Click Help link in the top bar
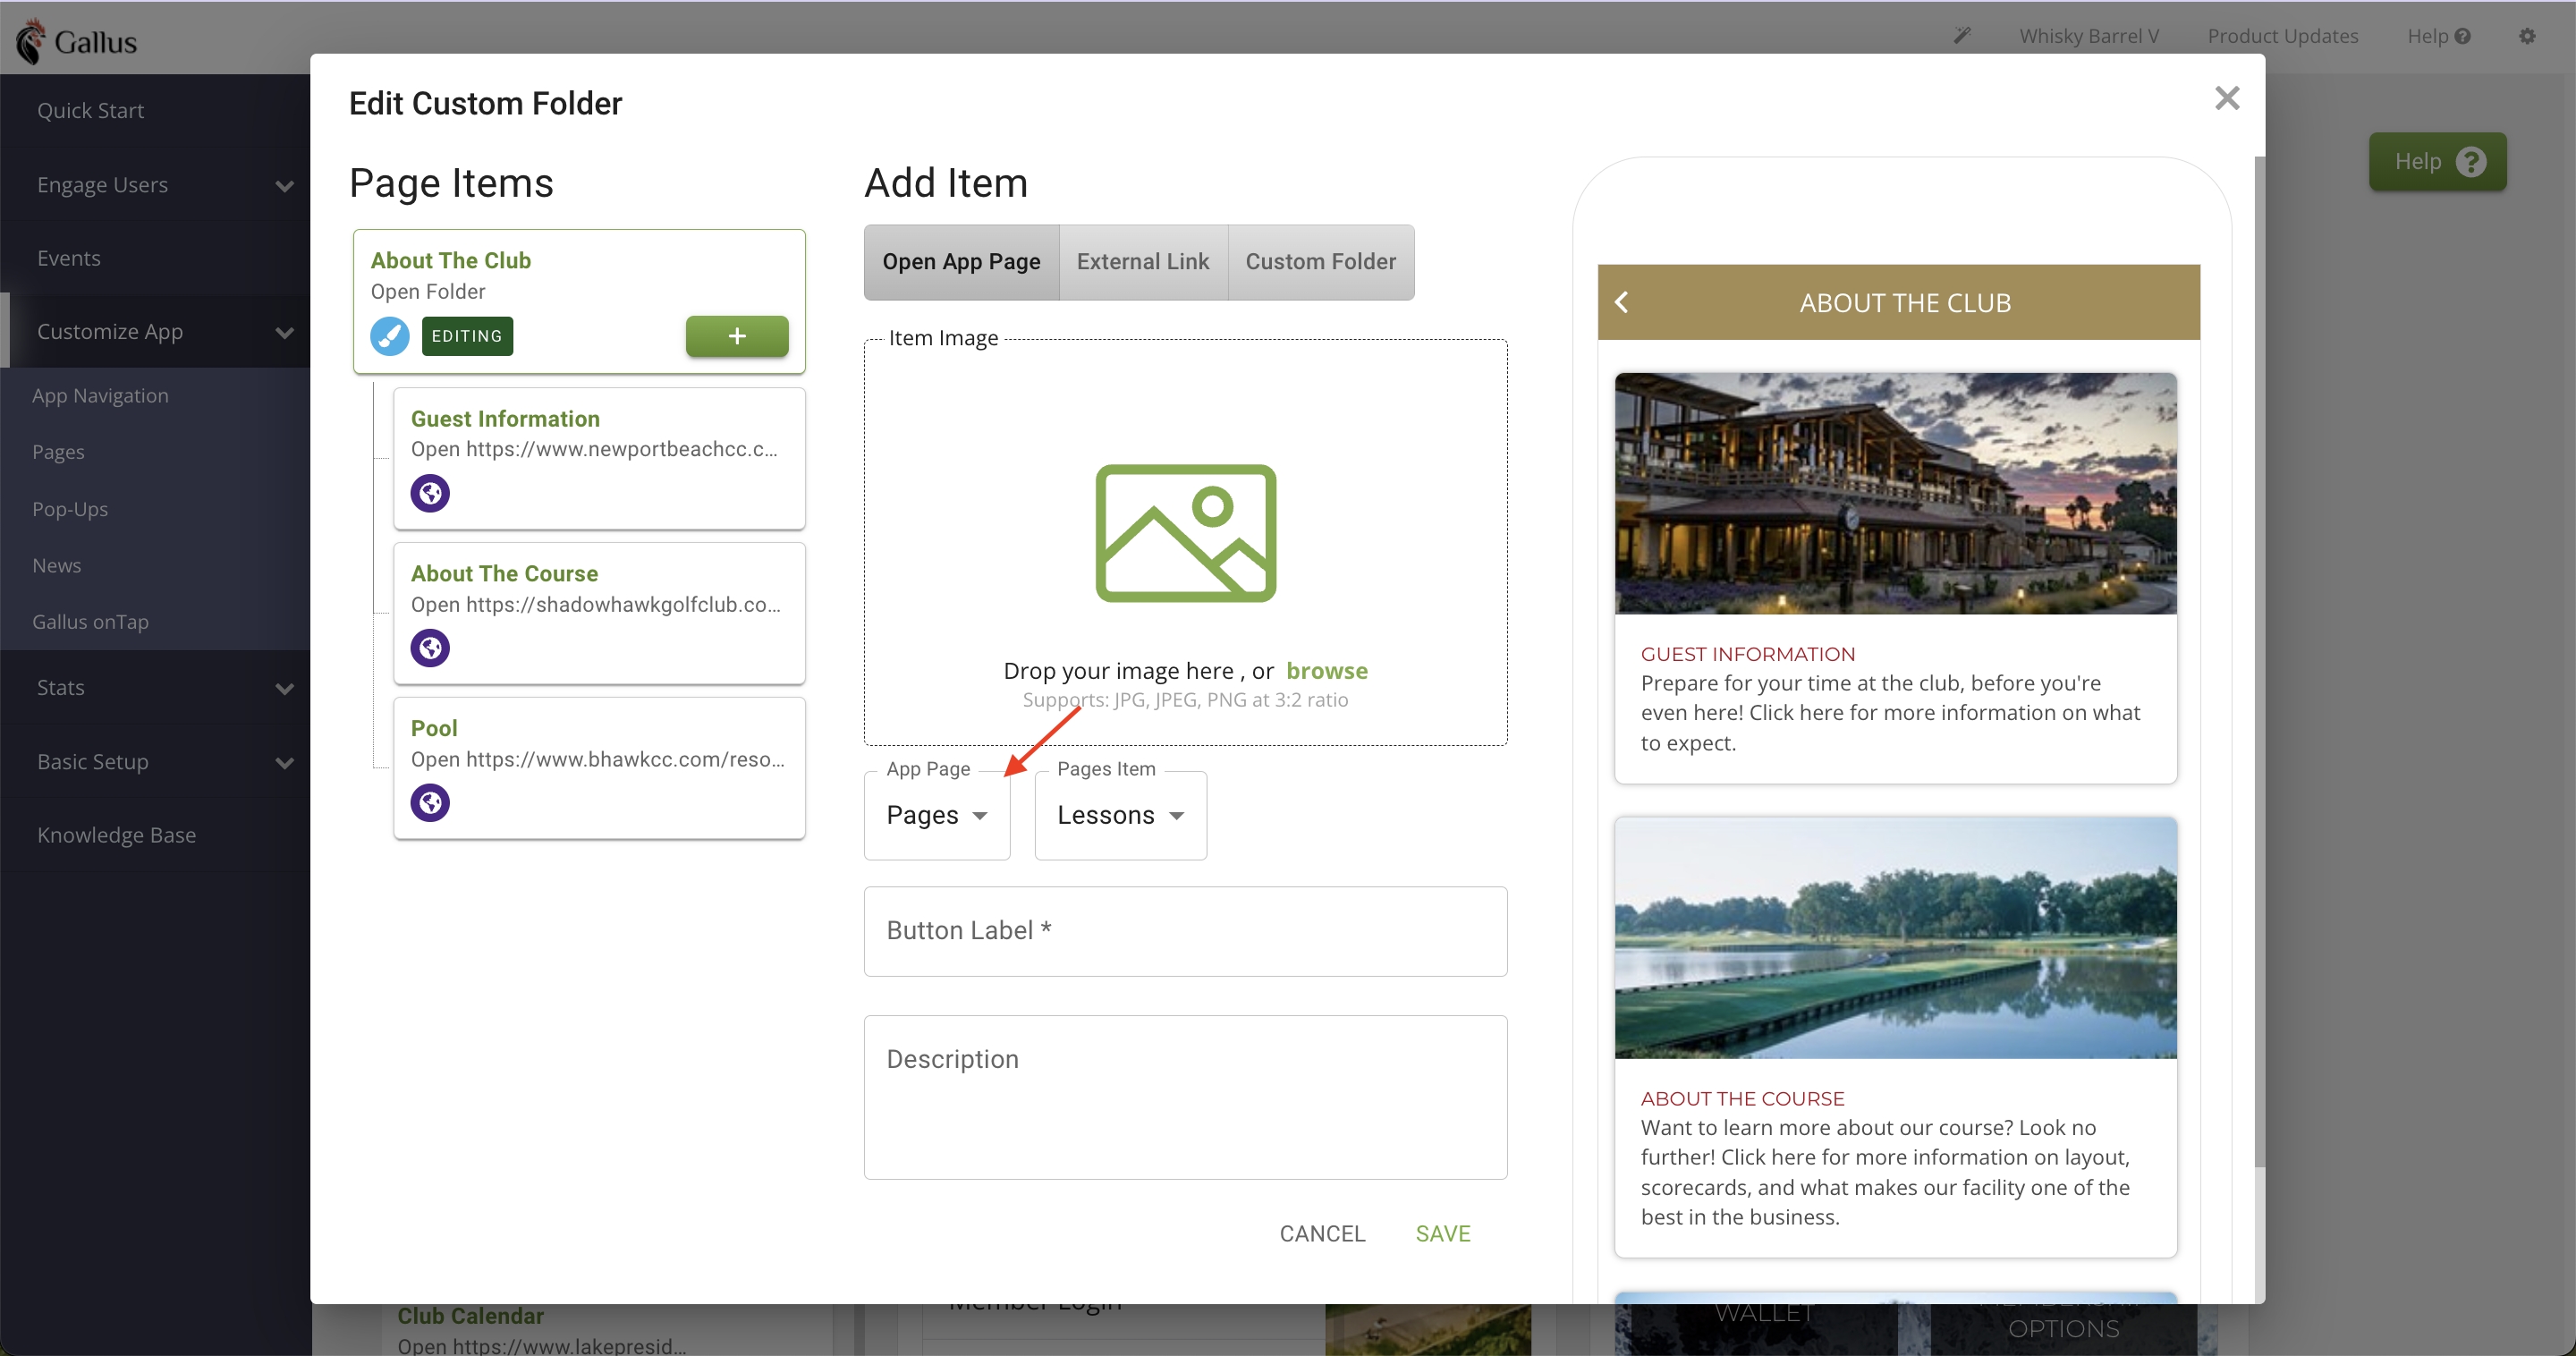The width and height of the screenshot is (2576, 1356). [2438, 36]
